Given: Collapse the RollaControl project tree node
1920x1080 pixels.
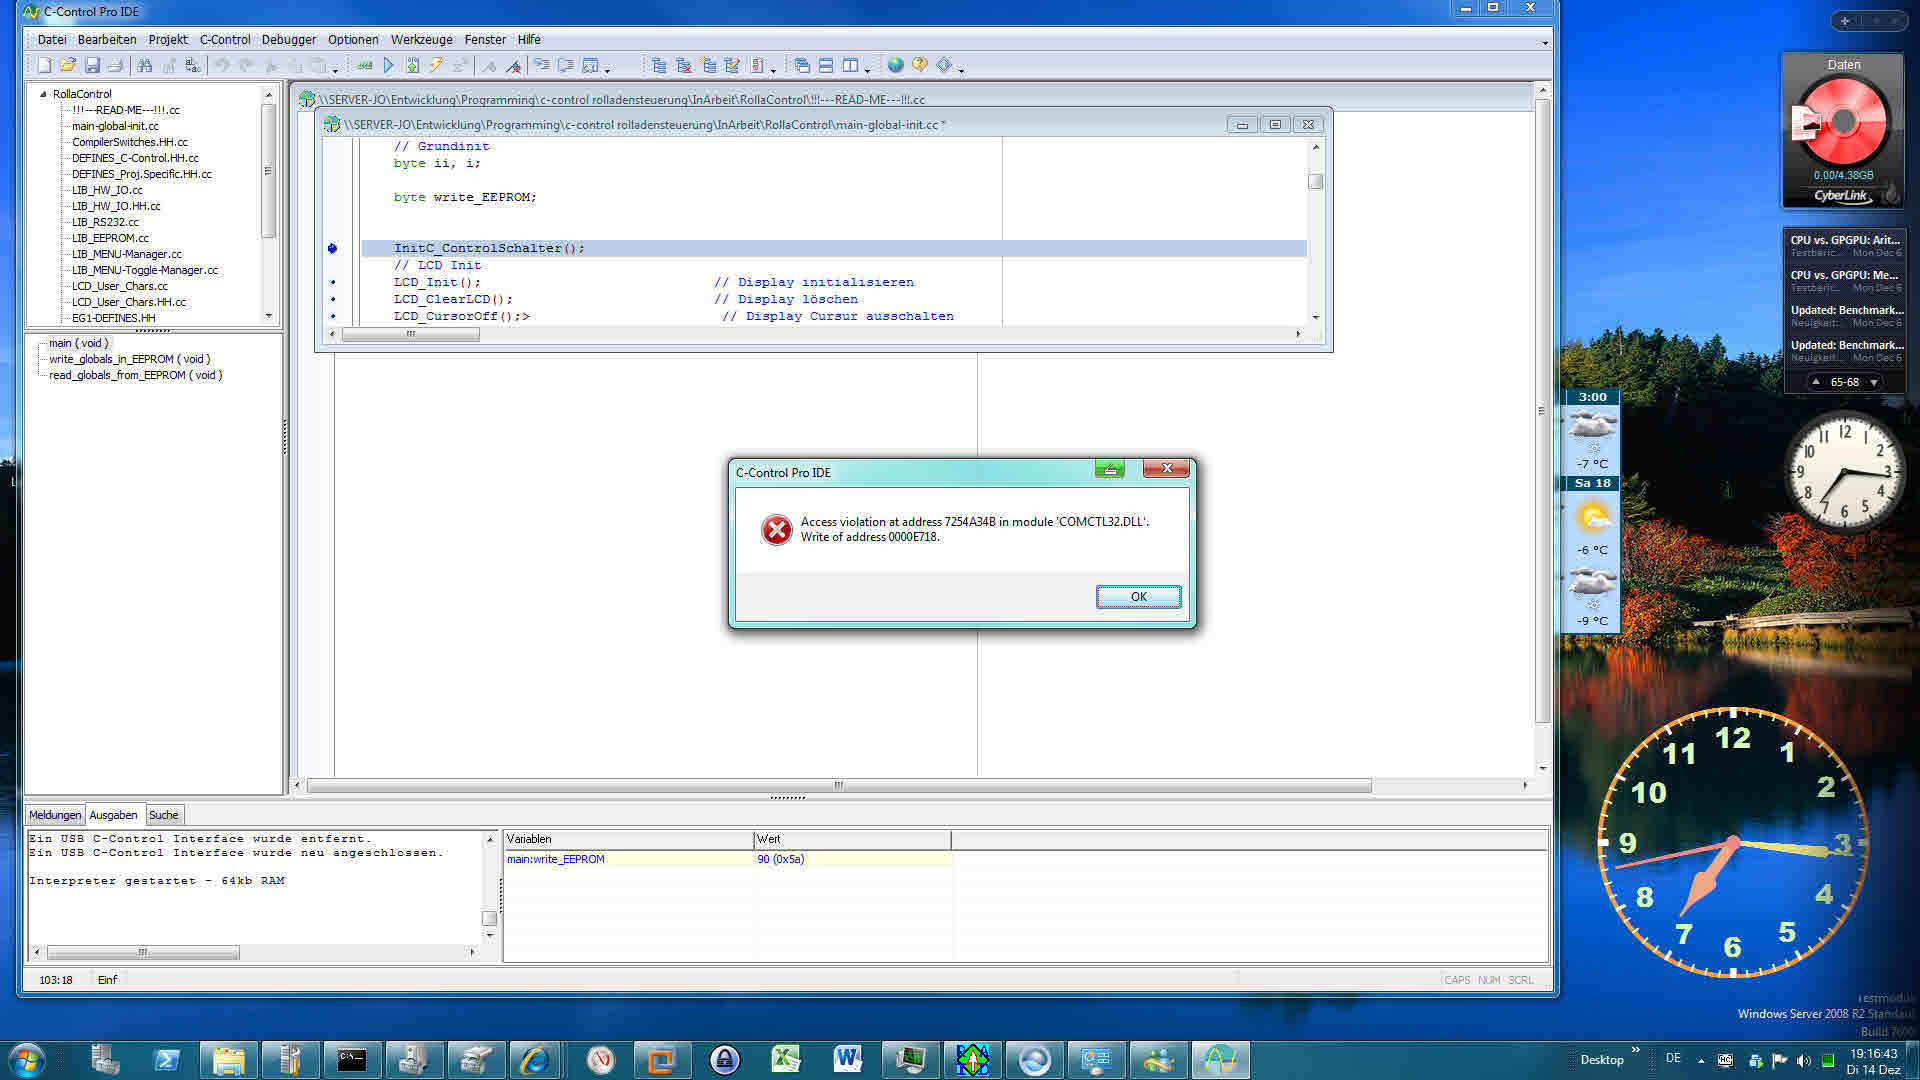Looking at the screenshot, I should [x=43, y=94].
